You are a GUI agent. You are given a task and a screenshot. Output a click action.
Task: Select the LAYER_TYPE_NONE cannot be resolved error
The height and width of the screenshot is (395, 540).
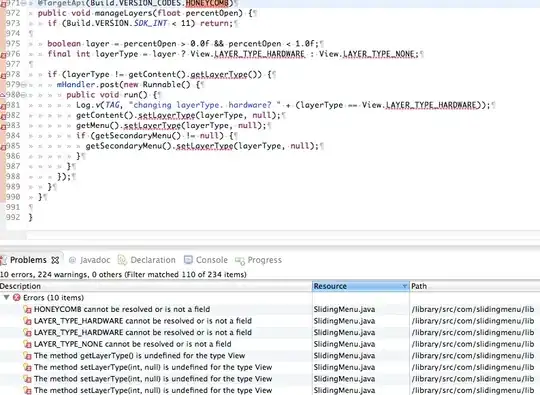coord(133,344)
